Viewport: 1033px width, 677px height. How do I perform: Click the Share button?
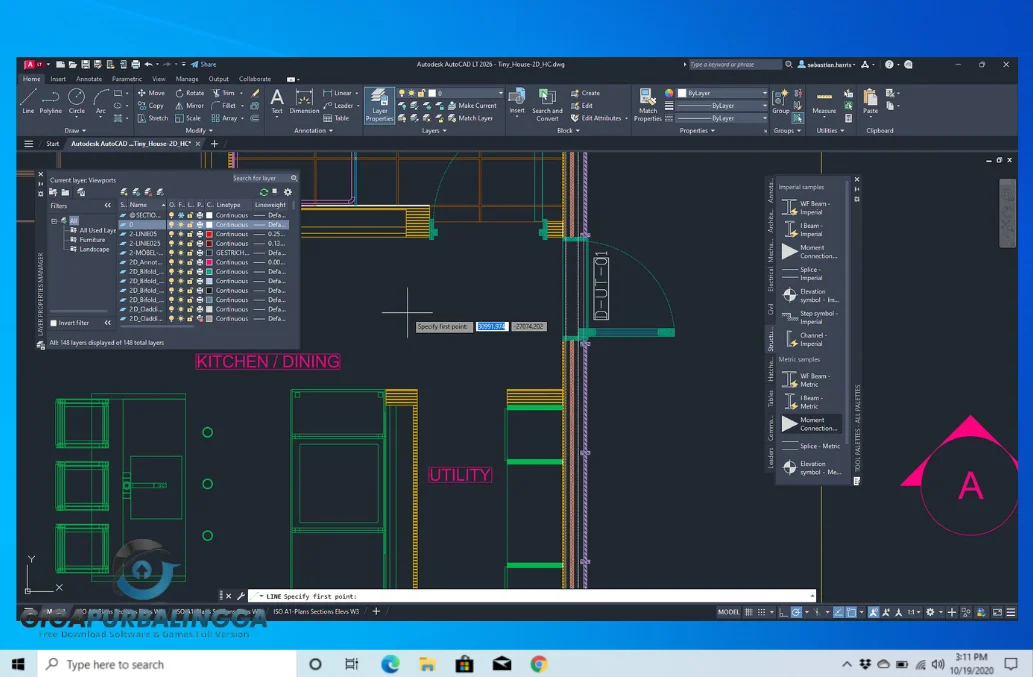coord(204,65)
